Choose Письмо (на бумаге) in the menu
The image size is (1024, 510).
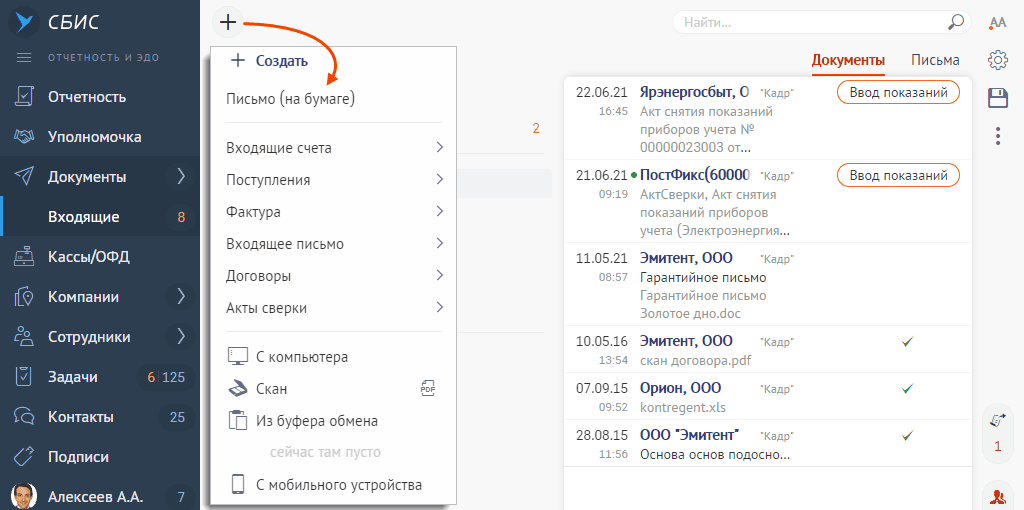(x=290, y=99)
